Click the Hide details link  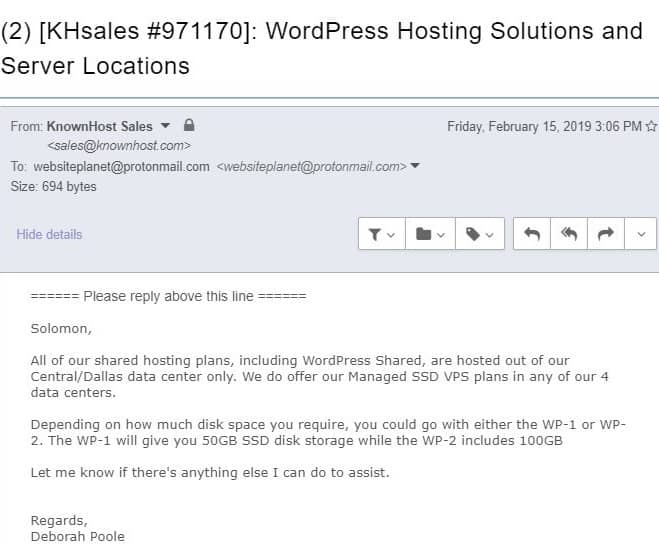point(49,234)
